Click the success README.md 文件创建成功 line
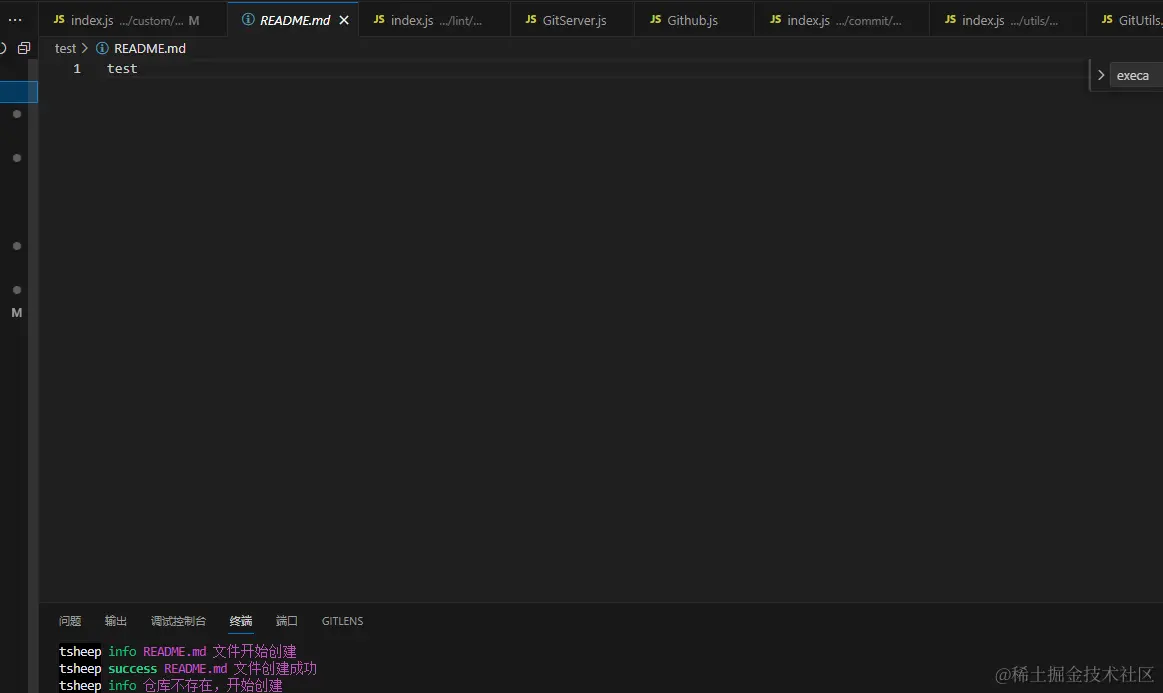This screenshot has width=1163, height=693. [x=188, y=669]
